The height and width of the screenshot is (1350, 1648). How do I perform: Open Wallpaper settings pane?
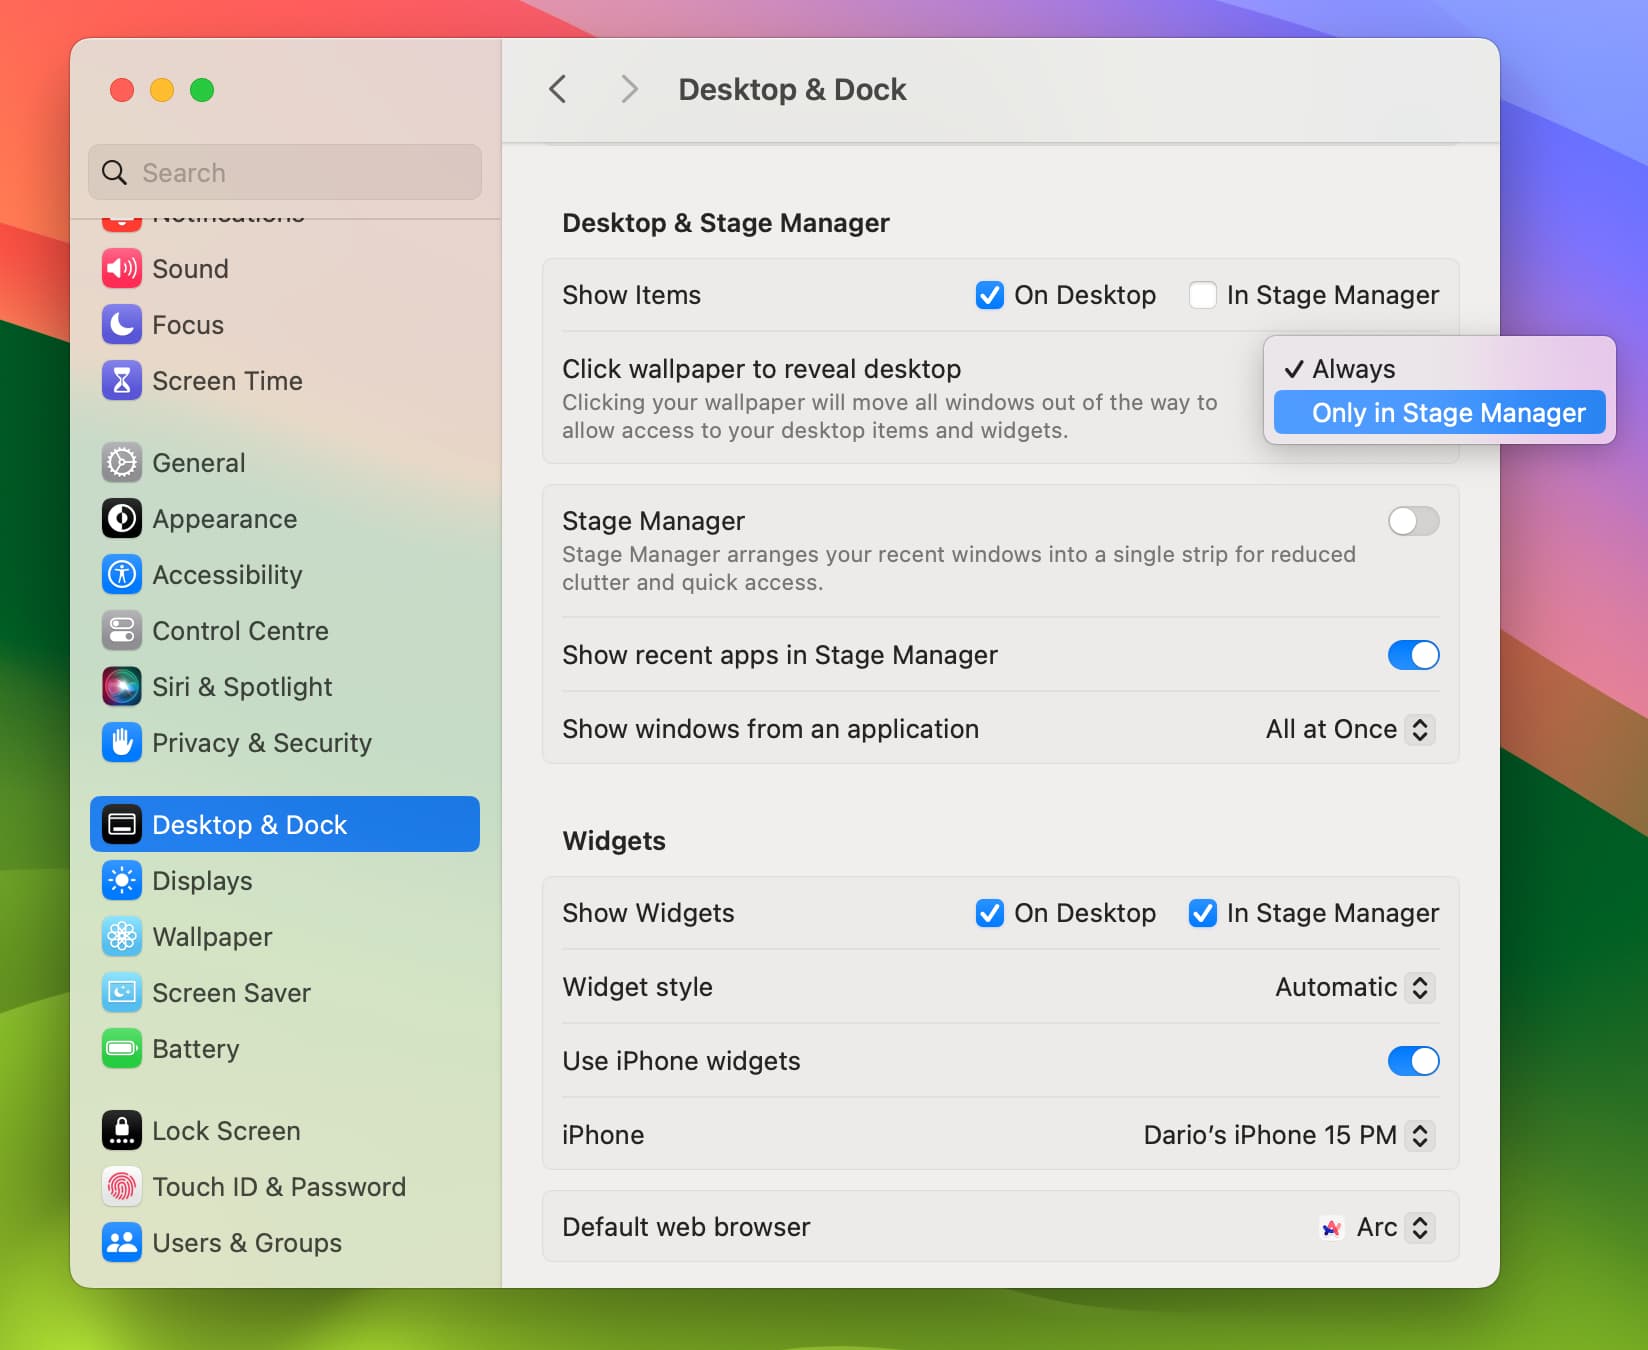[x=285, y=937]
